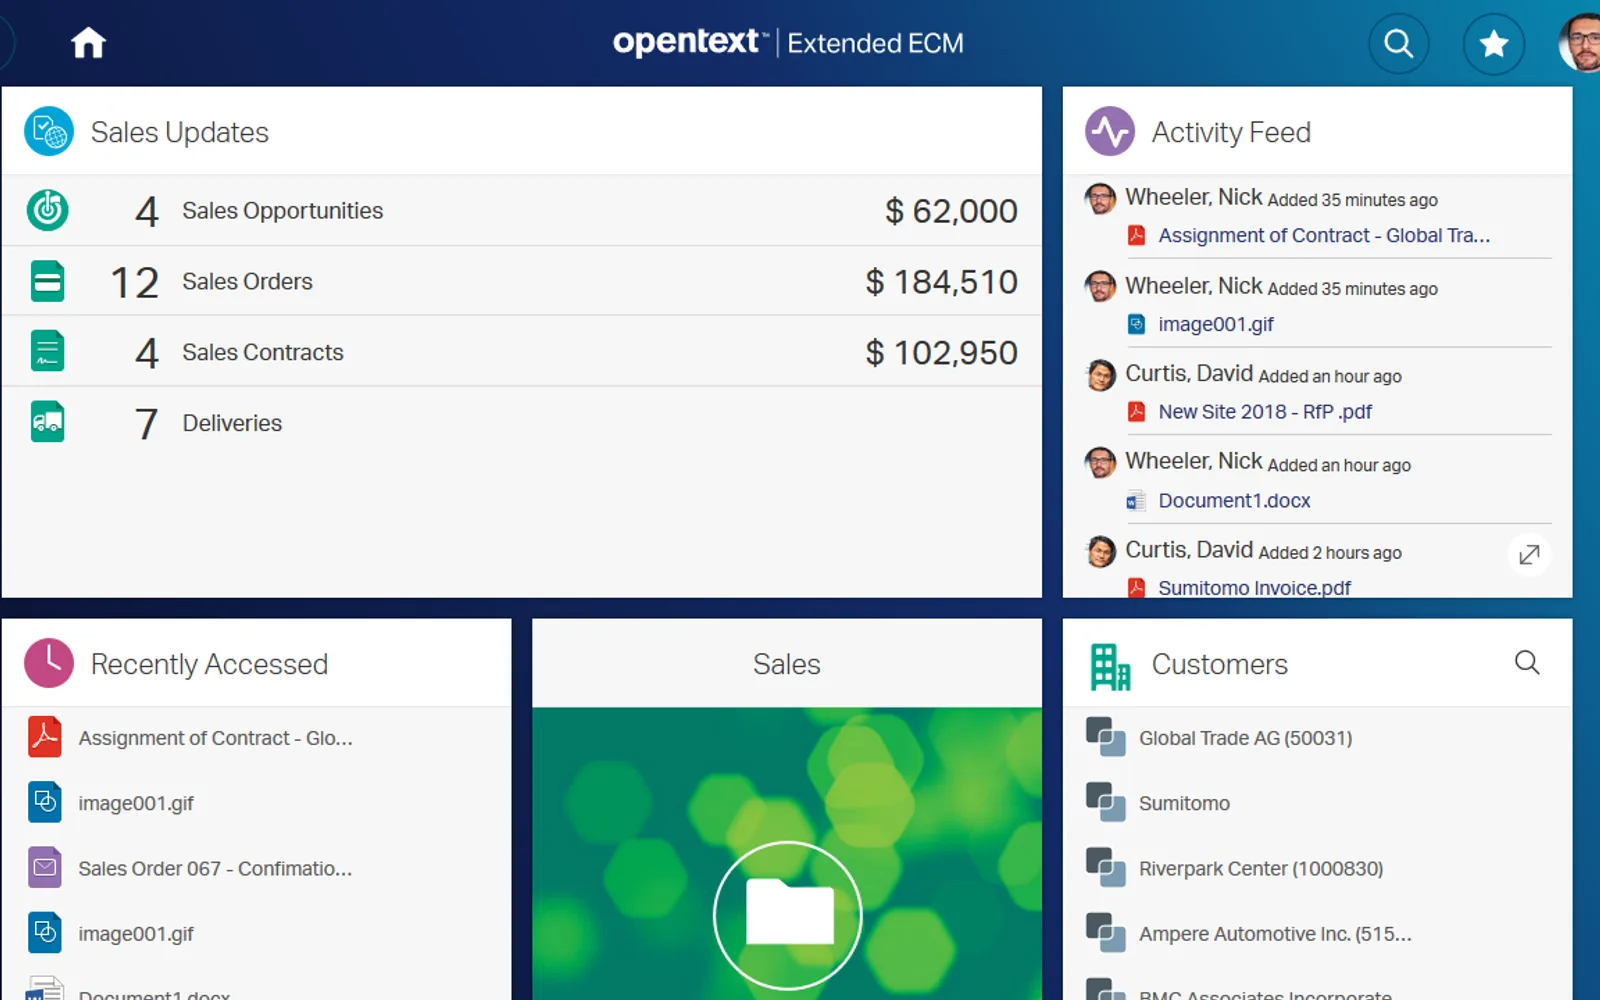
Task: Click the $ 62,000 Sales Opportunities value
Action: [x=951, y=211]
